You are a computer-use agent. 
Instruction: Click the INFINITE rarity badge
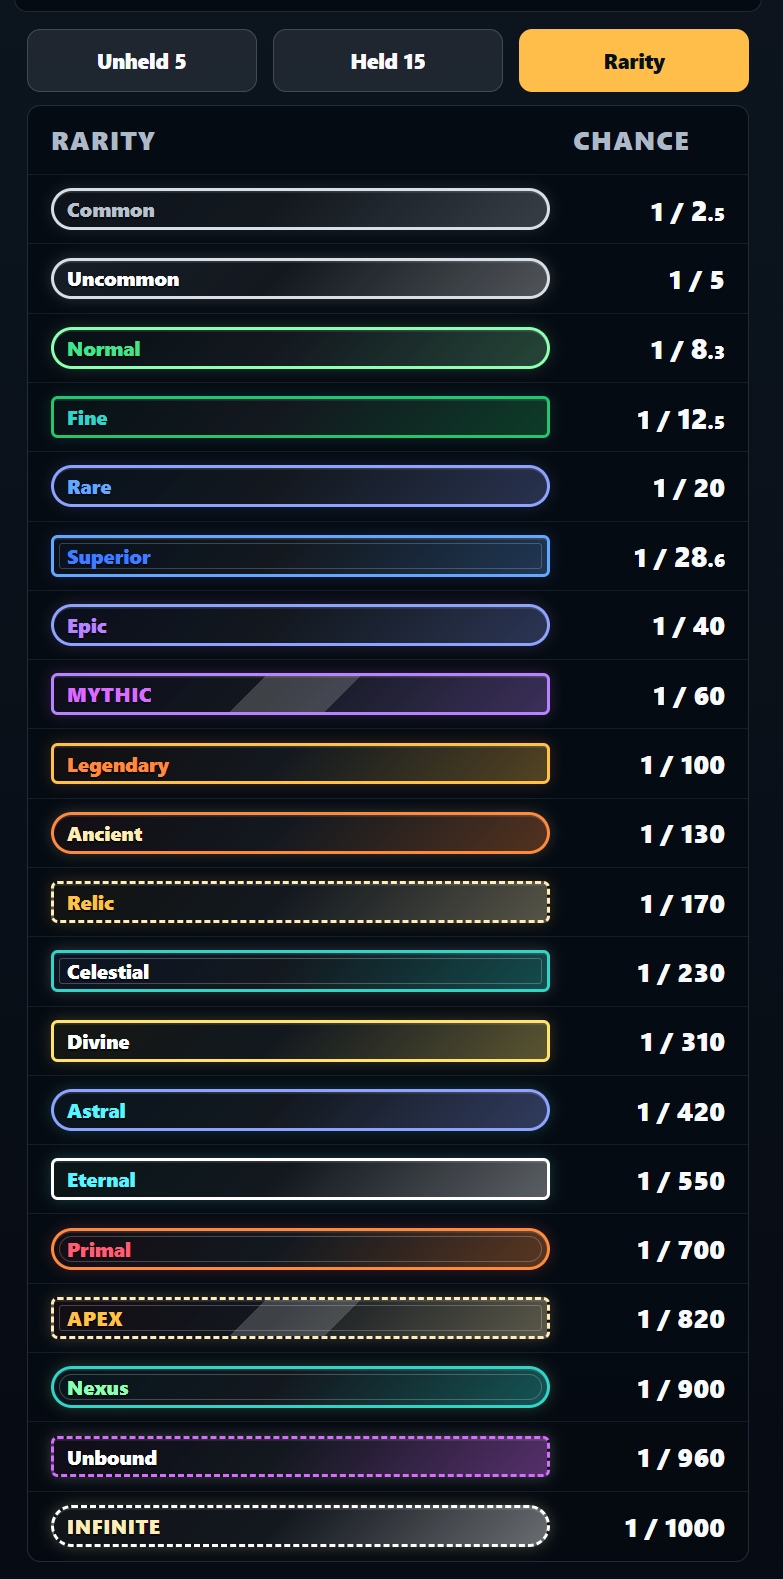(300, 1526)
